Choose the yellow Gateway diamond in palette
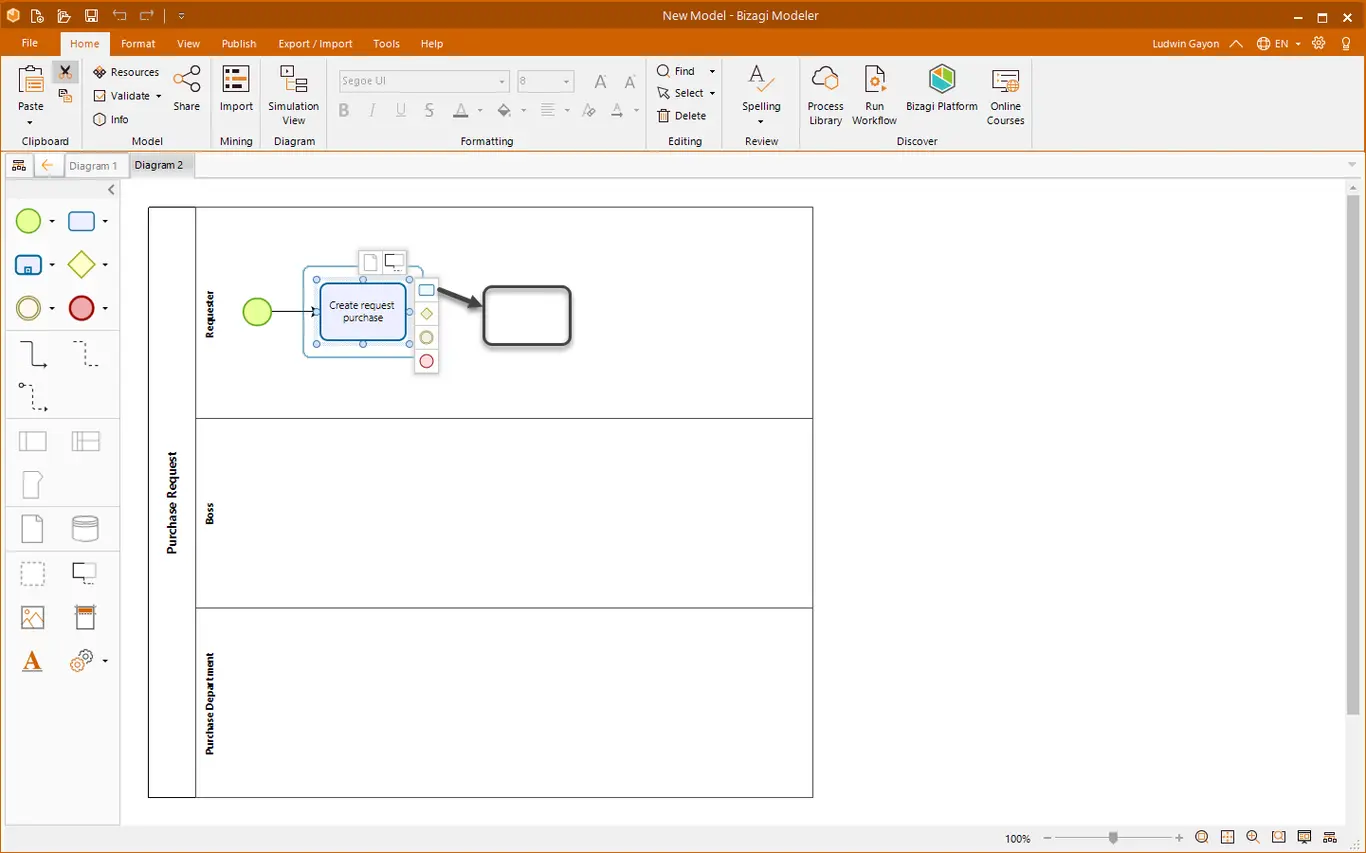Viewport: 1366px width, 853px height. (81, 265)
